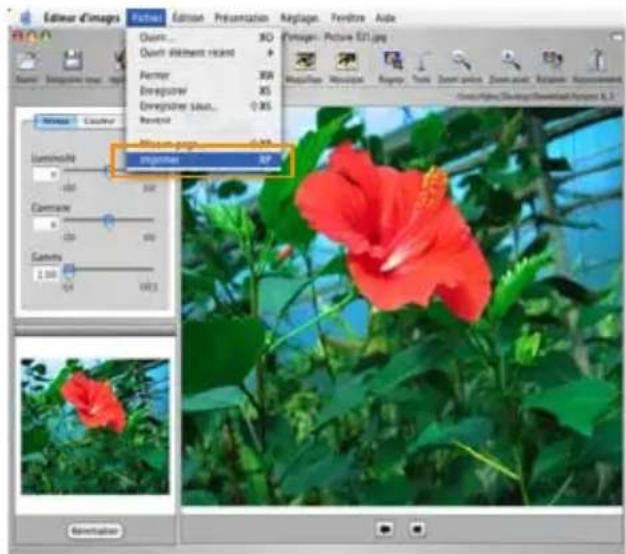Open the Édition menu
This screenshot has height=554, width=626.
pos(188,18)
